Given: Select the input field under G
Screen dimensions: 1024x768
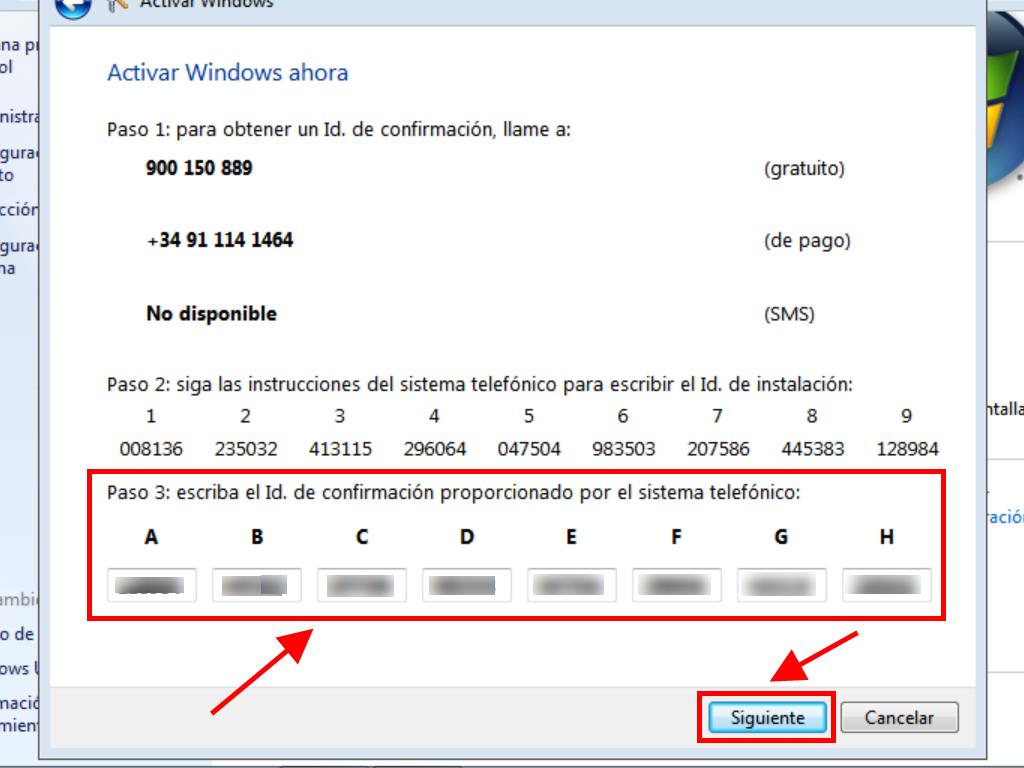Looking at the screenshot, I should [x=782, y=585].
